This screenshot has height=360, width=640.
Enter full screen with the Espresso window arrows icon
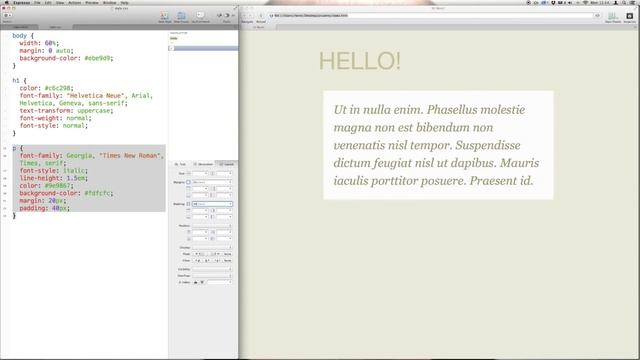coord(235,8)
